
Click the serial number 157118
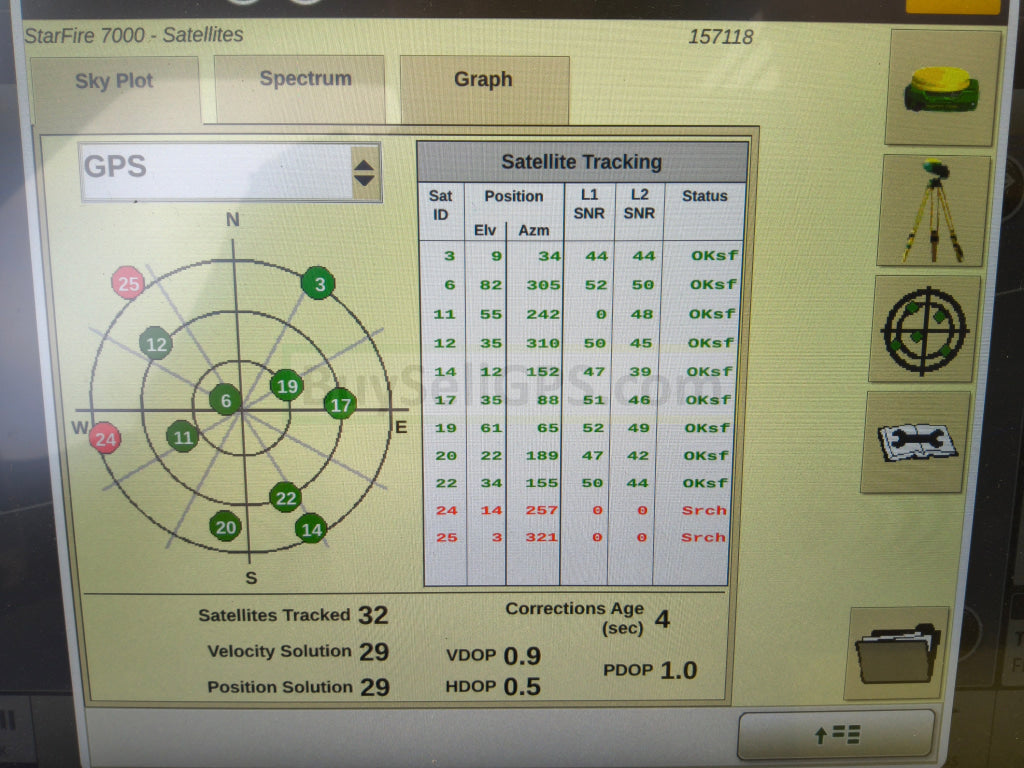[x=720, y=37]
